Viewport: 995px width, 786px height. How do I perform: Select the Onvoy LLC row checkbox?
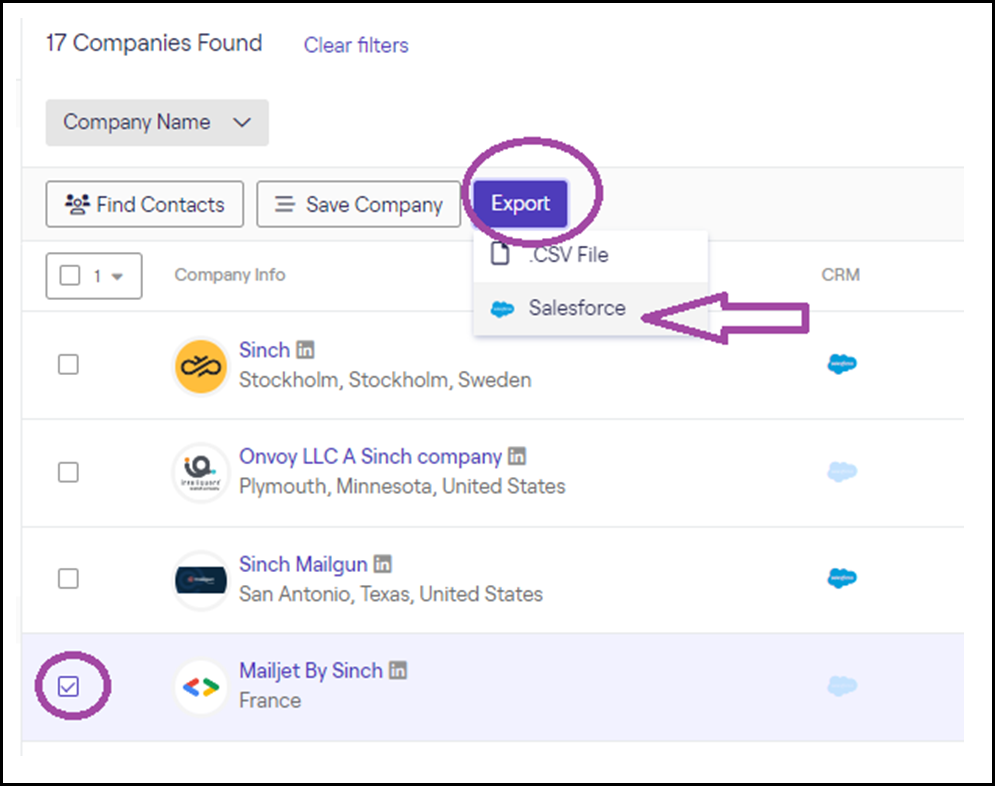pos(69,472)
